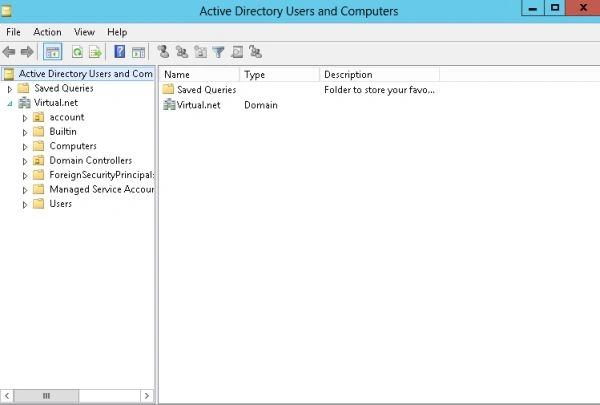Click the 'Folder to store your favo...' description
This screenshot has width=600, height=405.
tap(379, 90)
